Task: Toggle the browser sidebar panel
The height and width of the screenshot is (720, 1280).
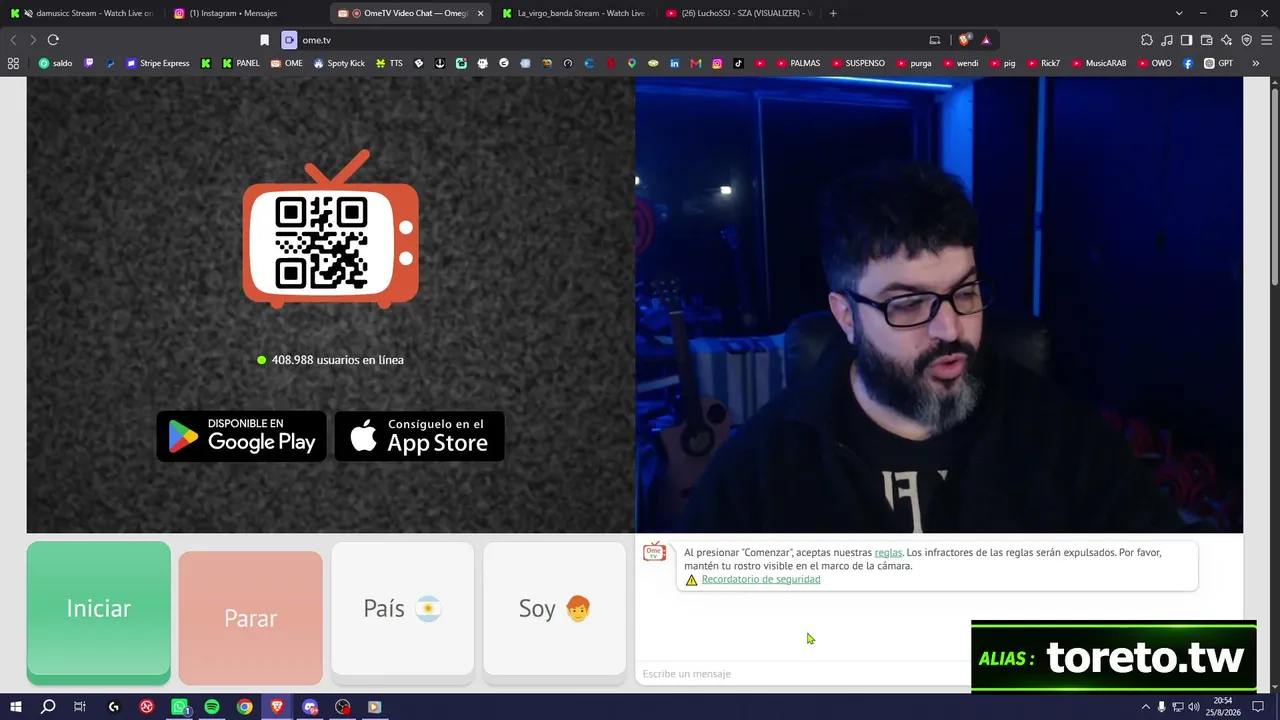Action: click(x=1186, y=40)
